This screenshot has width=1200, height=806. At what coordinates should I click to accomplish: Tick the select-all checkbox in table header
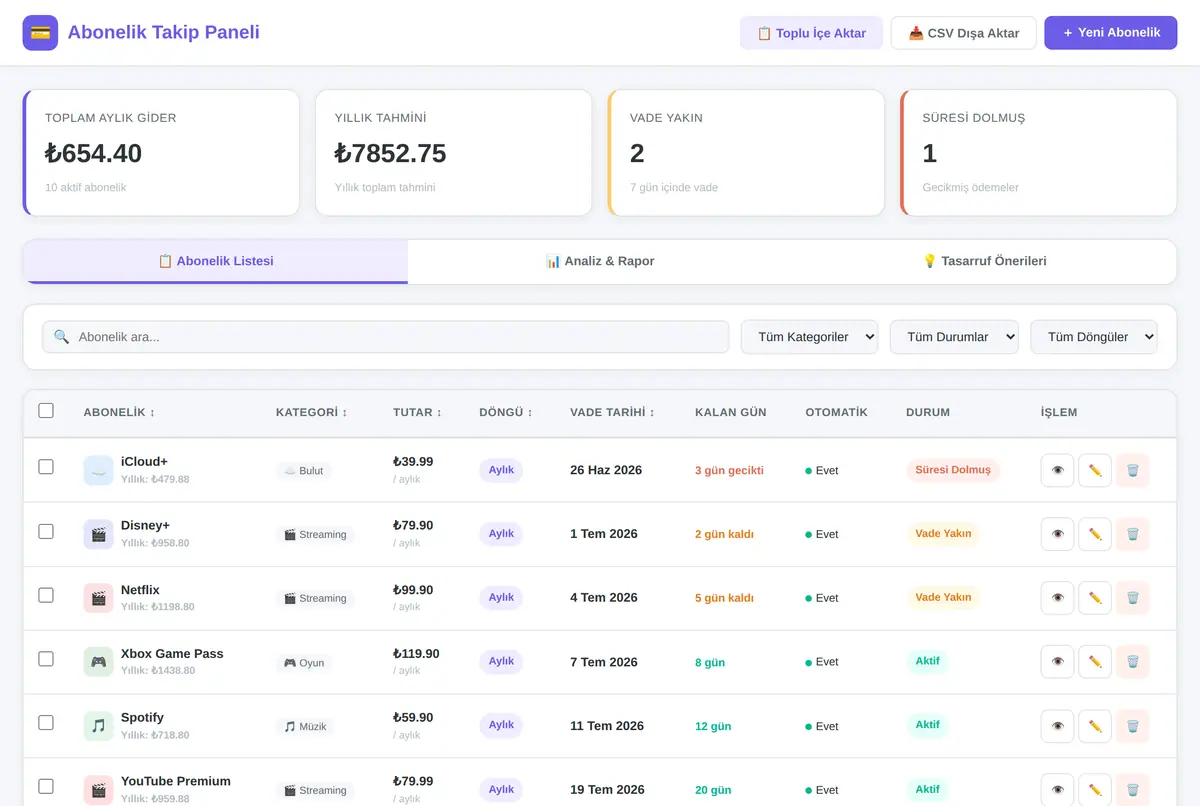(x=46, y=410)
